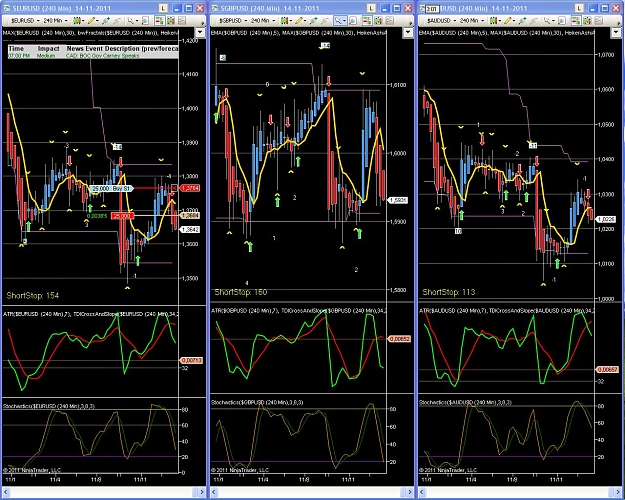Open the chart style menu in the AUDUSD window
This screenshot has width=625, height=500.
495,20
